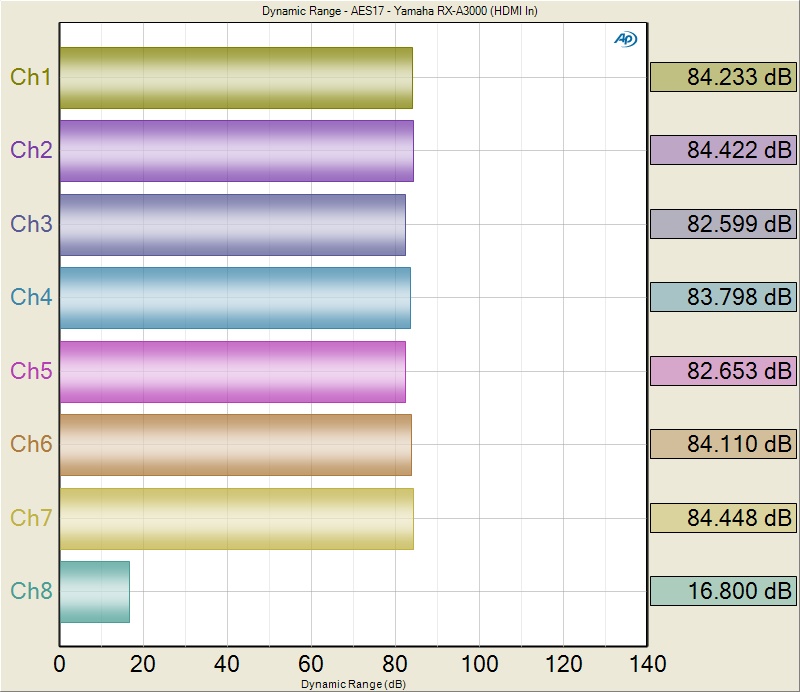
Task: Select the Dynamic Range (dB) axis title
Action: click(x=353, y=683)
